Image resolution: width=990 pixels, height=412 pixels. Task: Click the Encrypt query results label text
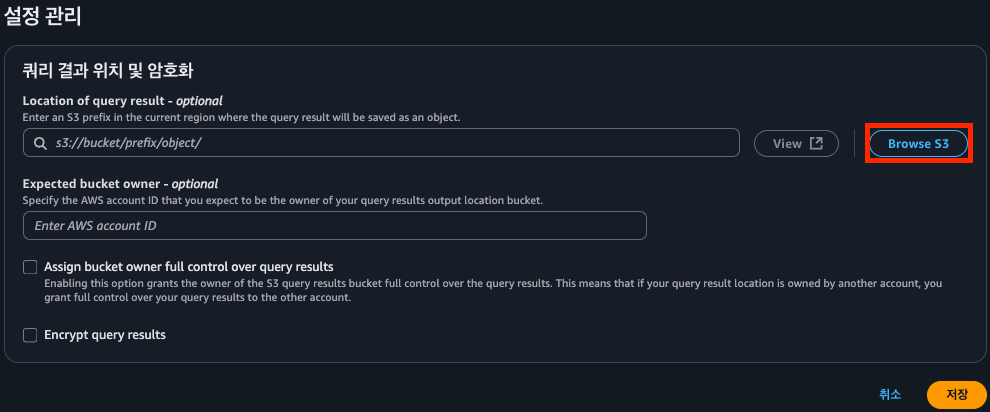coord(105,335)
